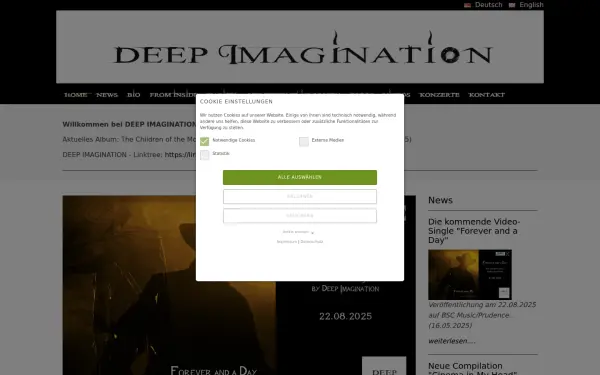
Task: Open the From Inside menu item
Action: [173, 95]
